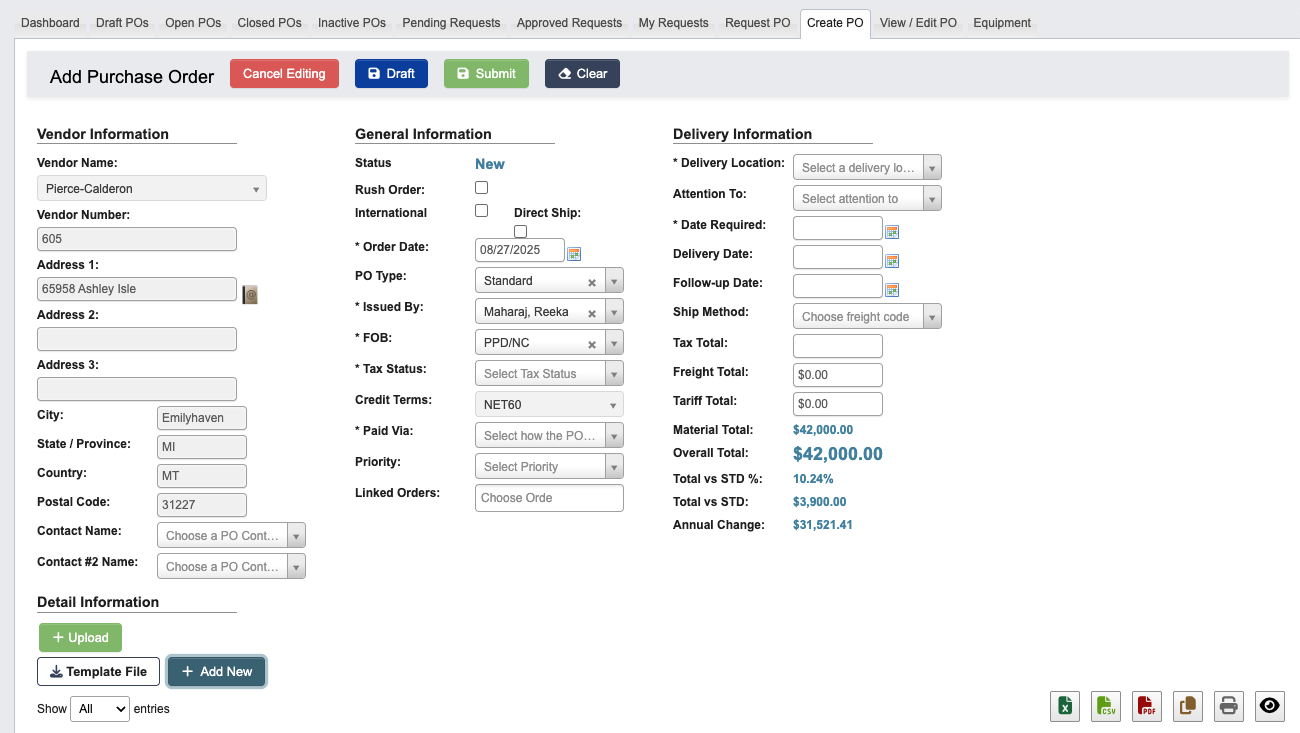Remove the FOB PPD/NC selection

[592, 344]
